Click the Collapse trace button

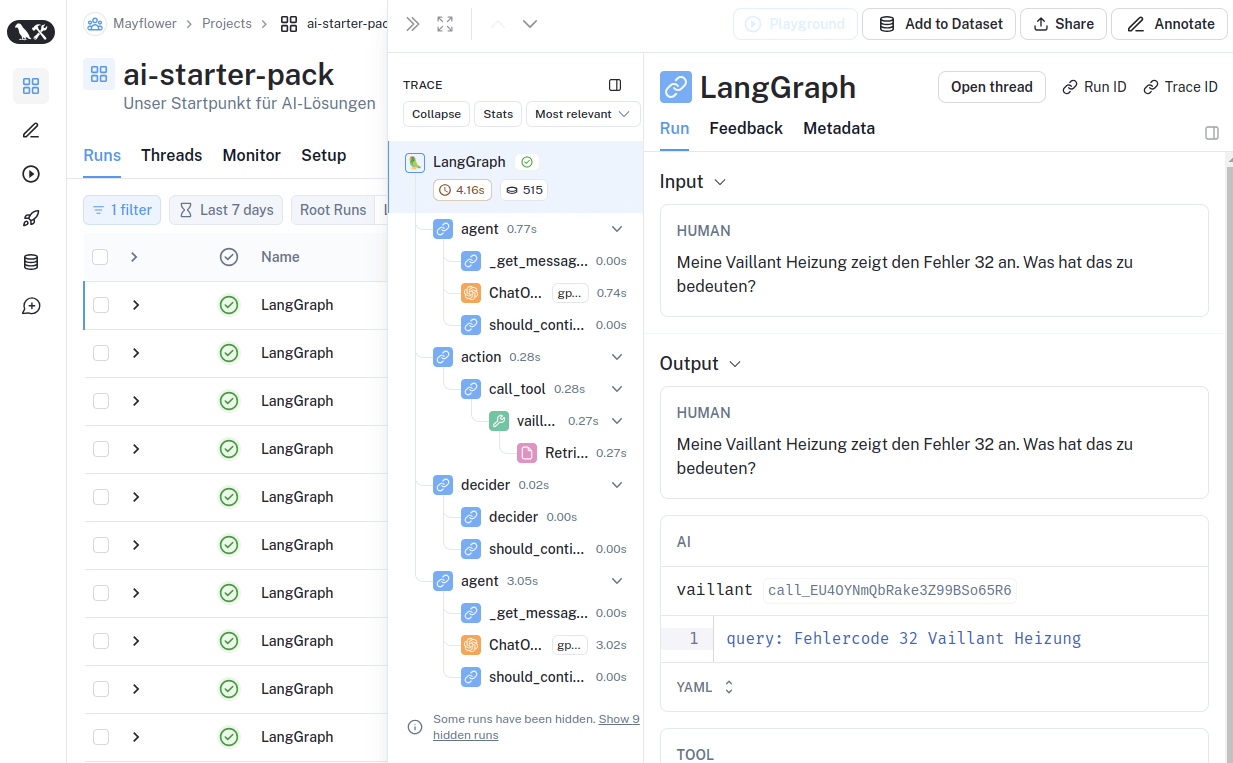tap(436, 114)
